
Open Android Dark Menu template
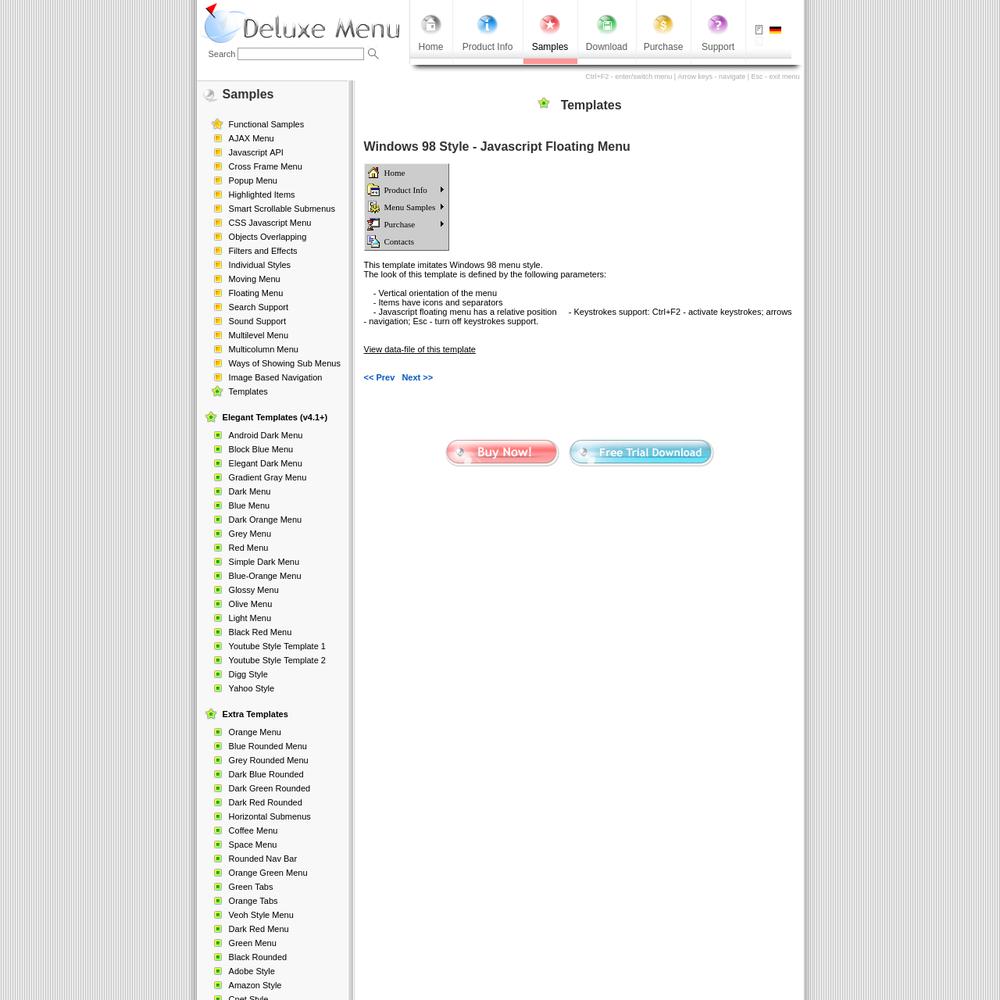[265, 435]
